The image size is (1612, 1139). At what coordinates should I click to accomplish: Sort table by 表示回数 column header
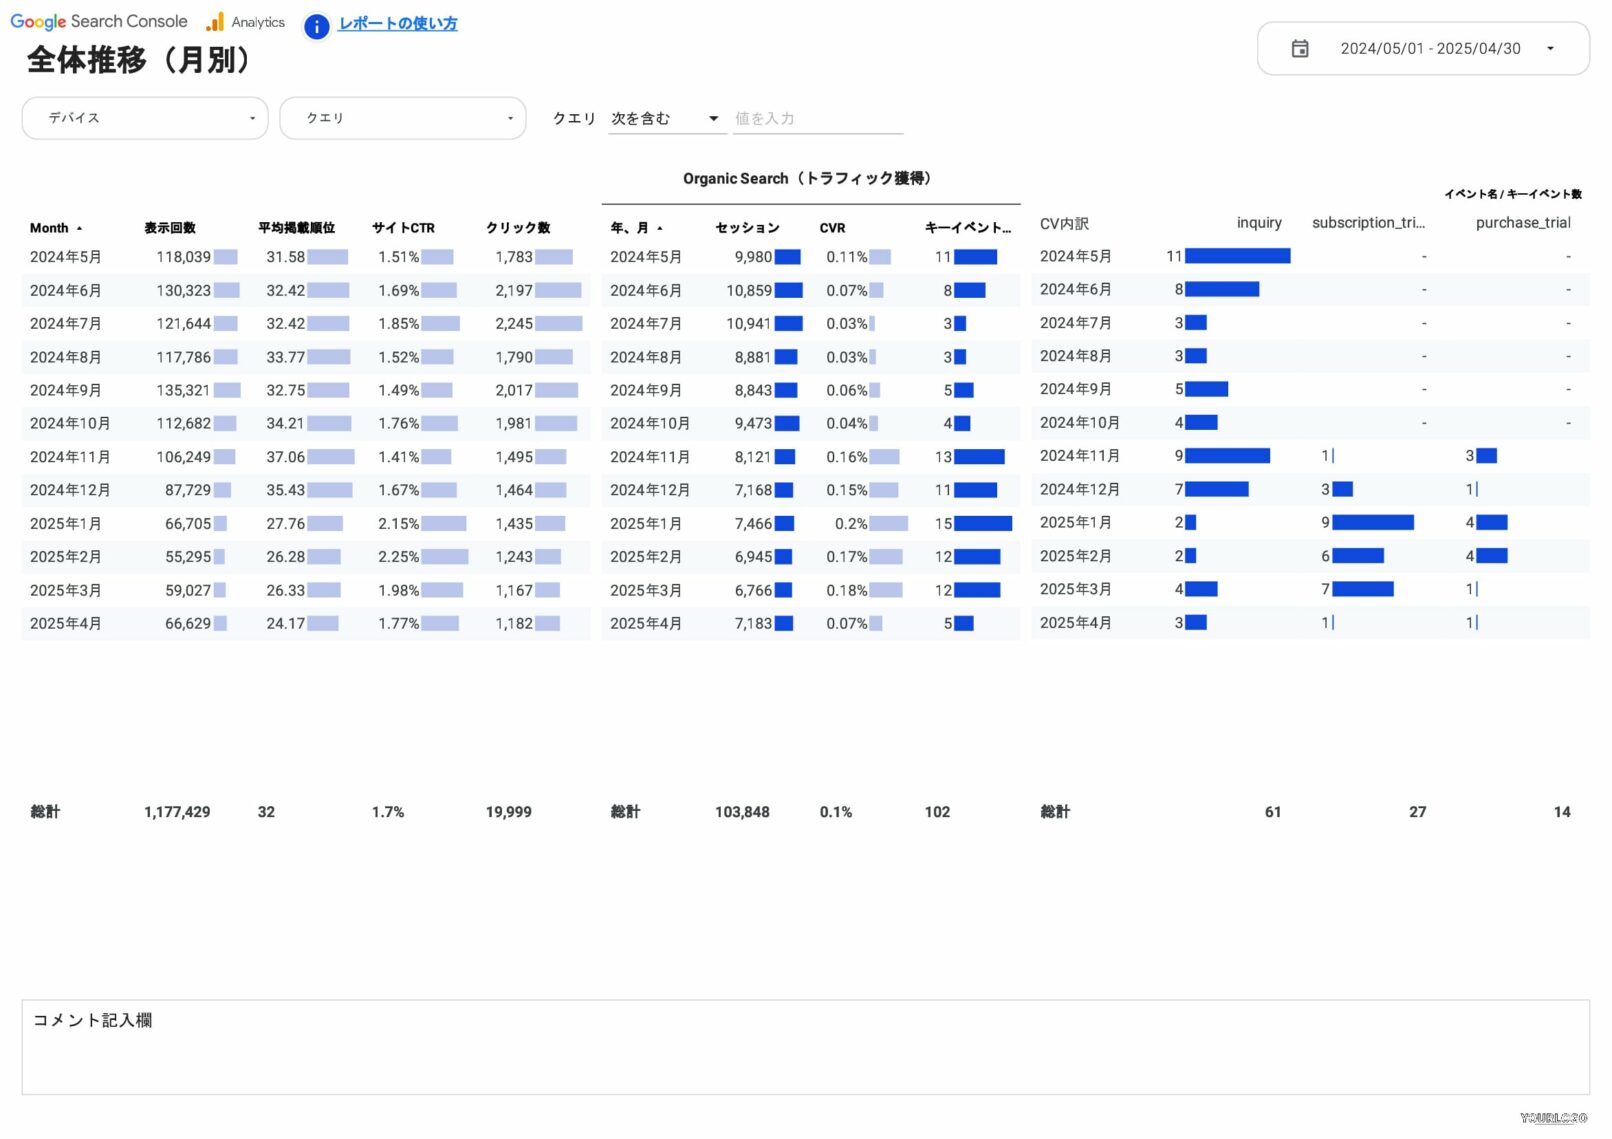(x=170, y=228)
